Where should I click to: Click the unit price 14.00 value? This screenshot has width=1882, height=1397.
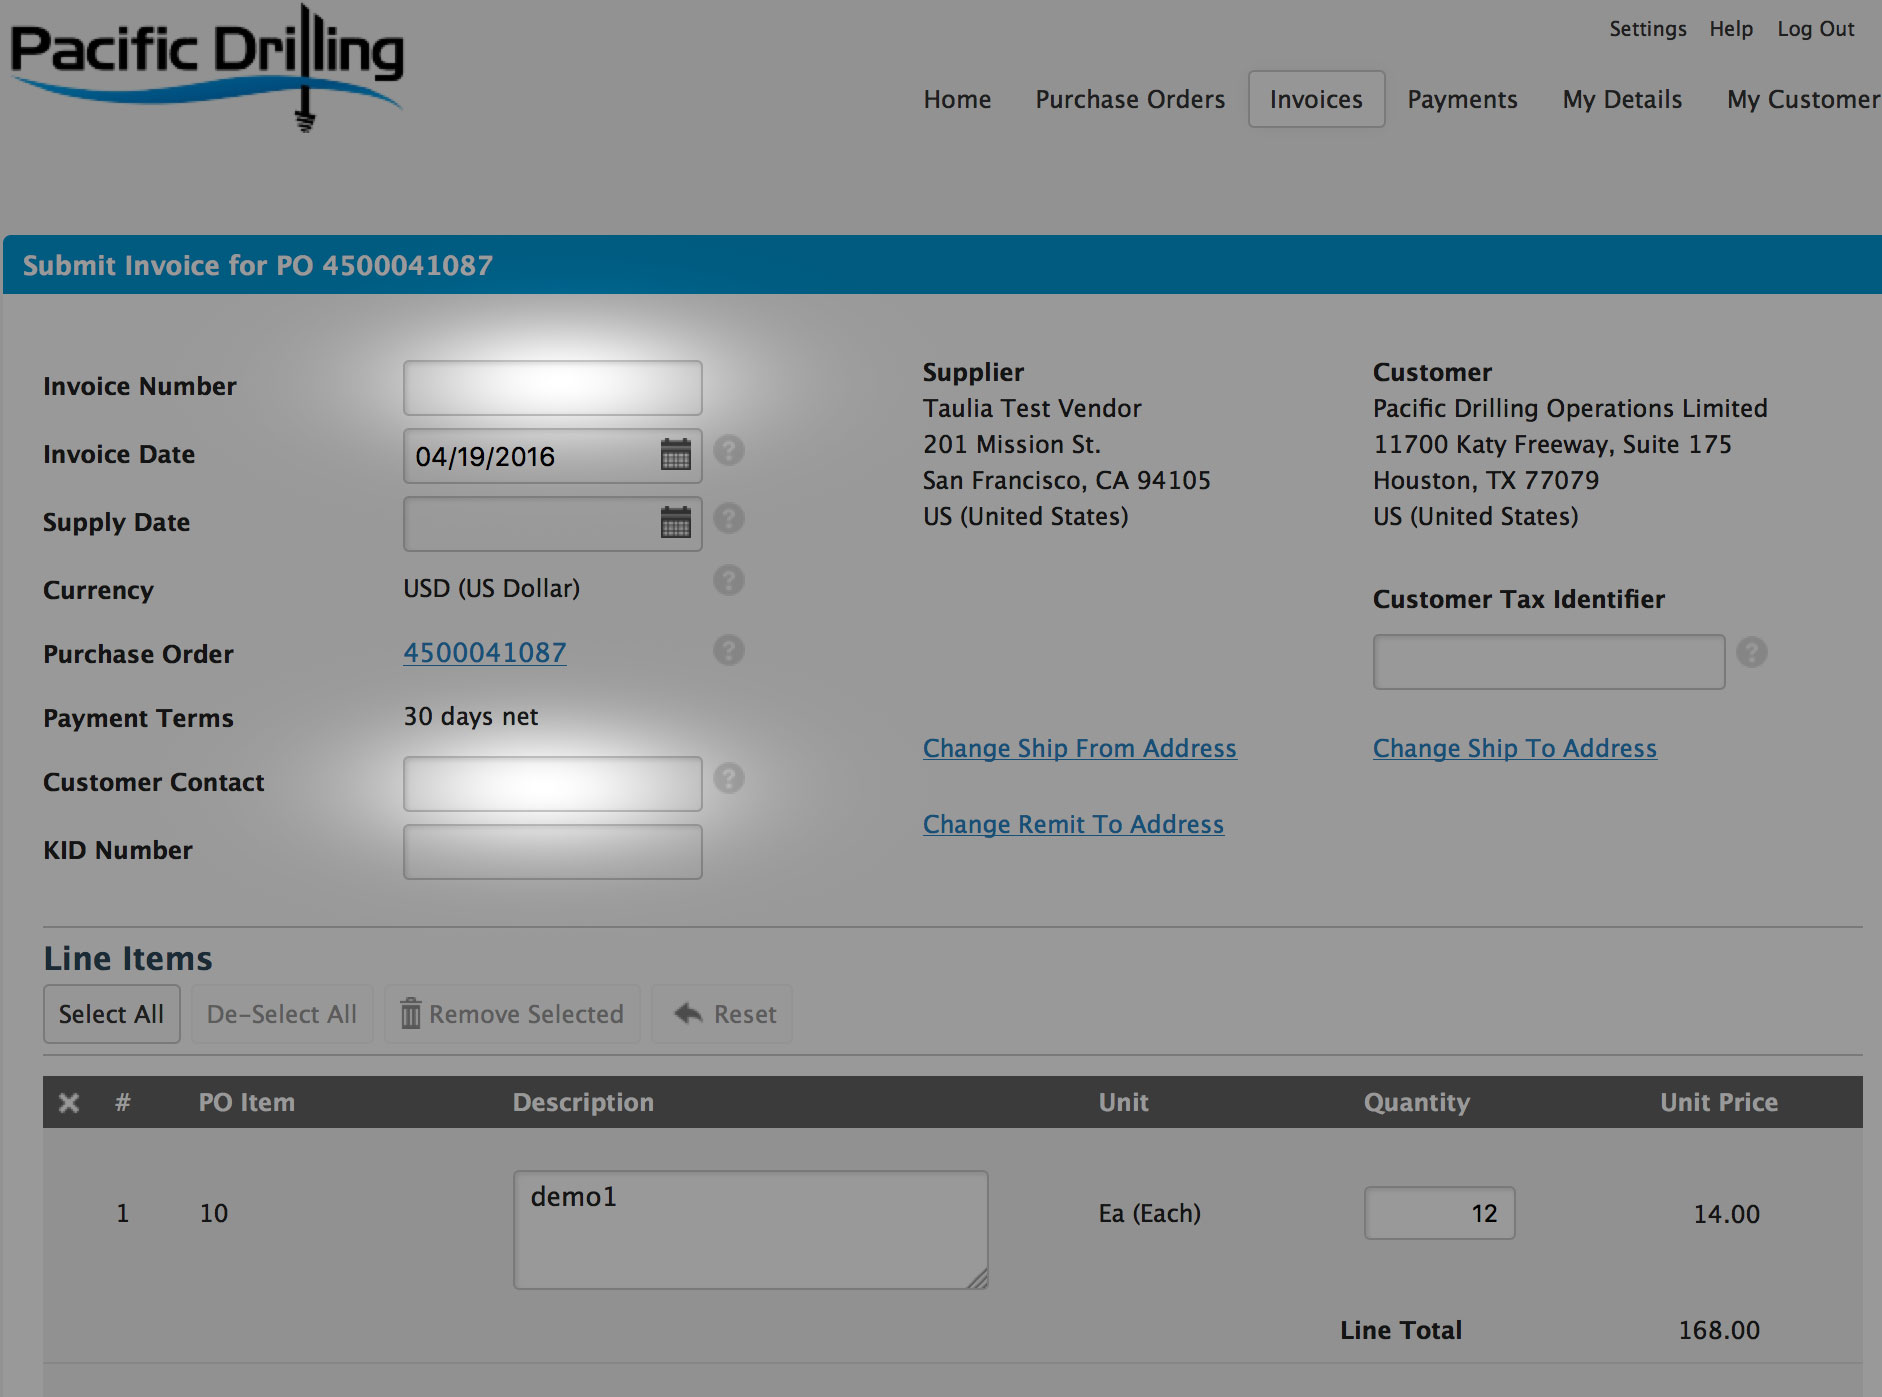(x=1727, y=1214)
